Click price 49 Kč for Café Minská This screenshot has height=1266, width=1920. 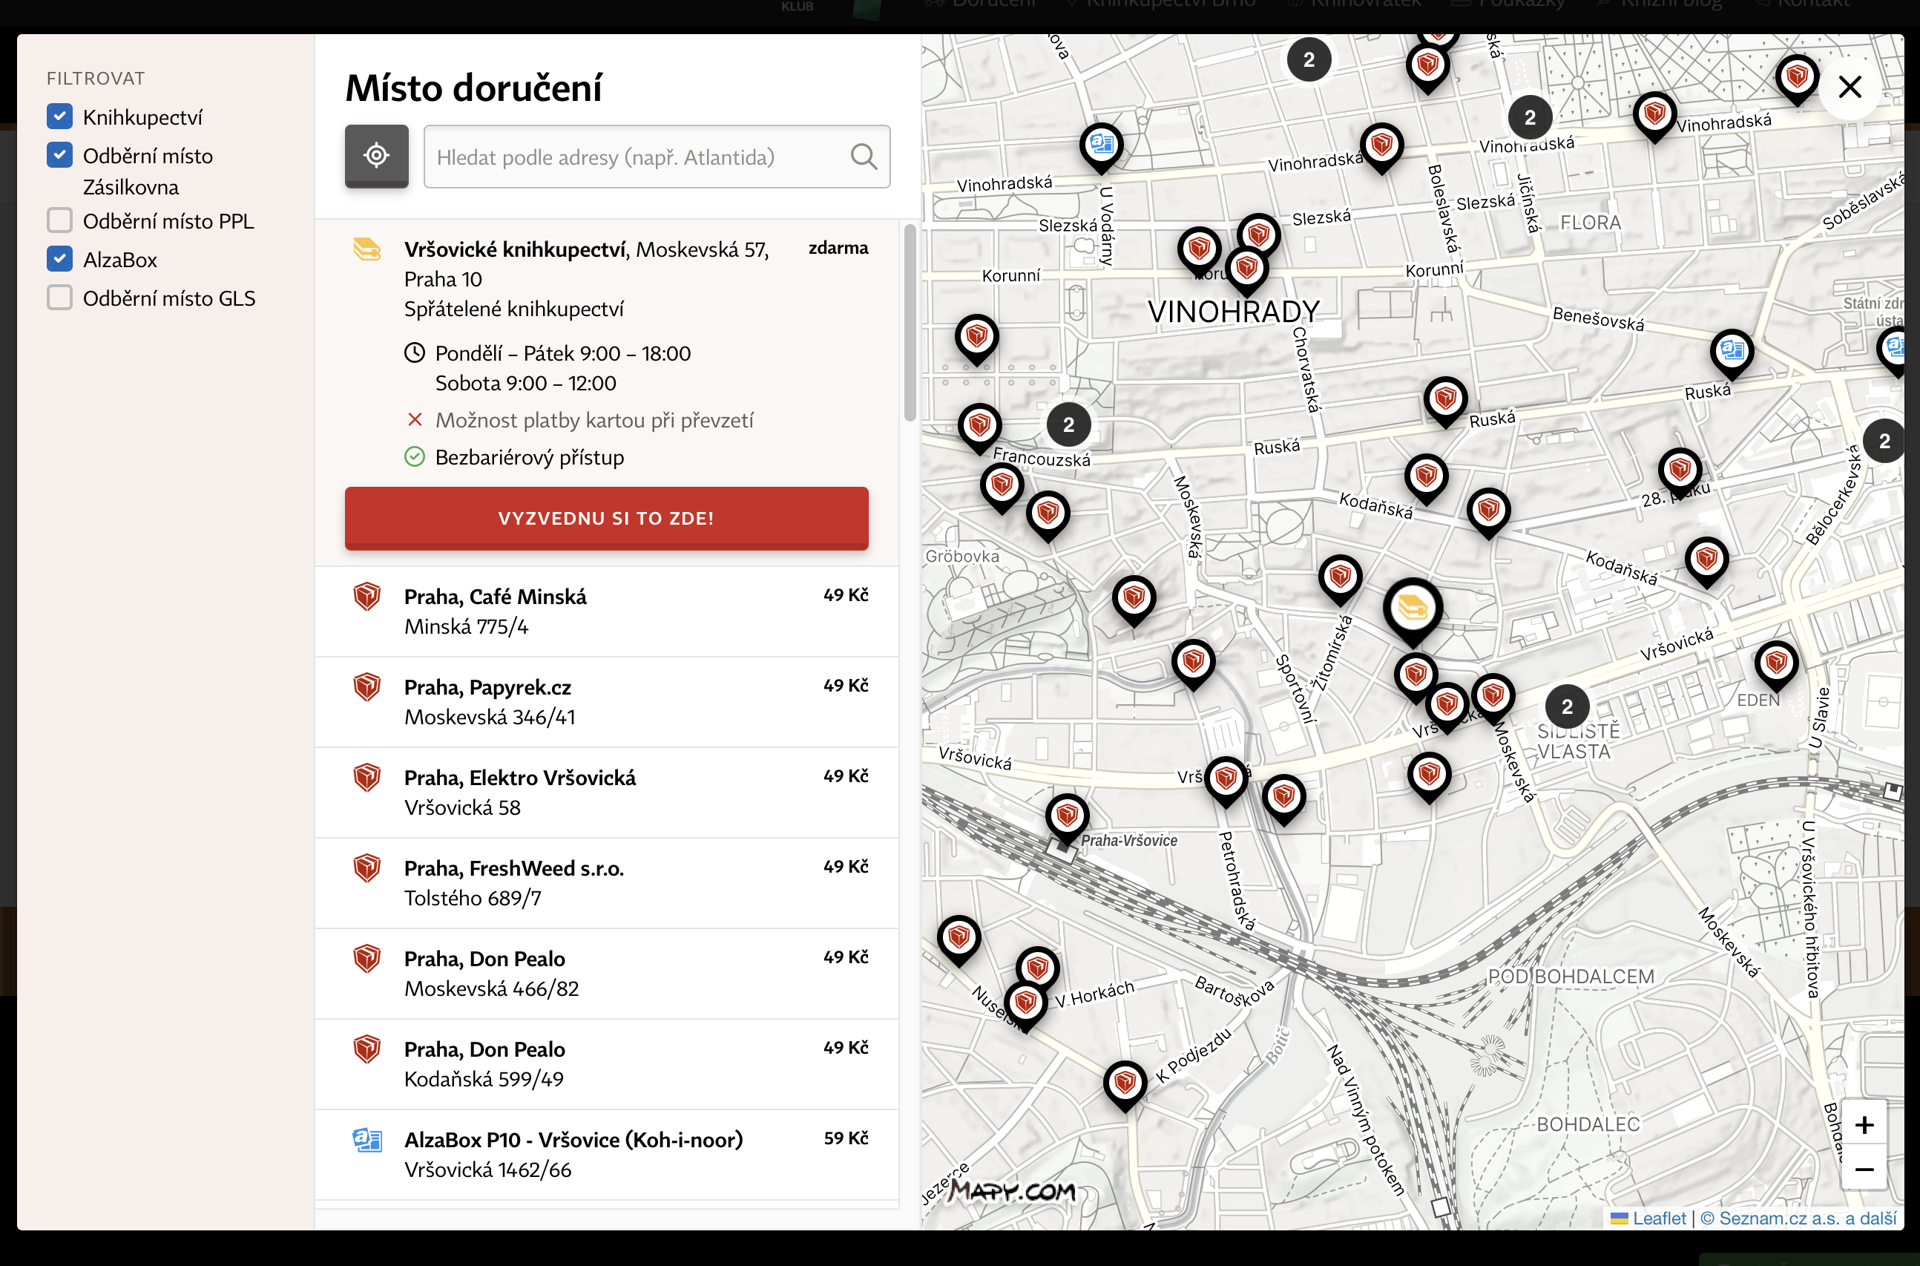click(846, 595)
